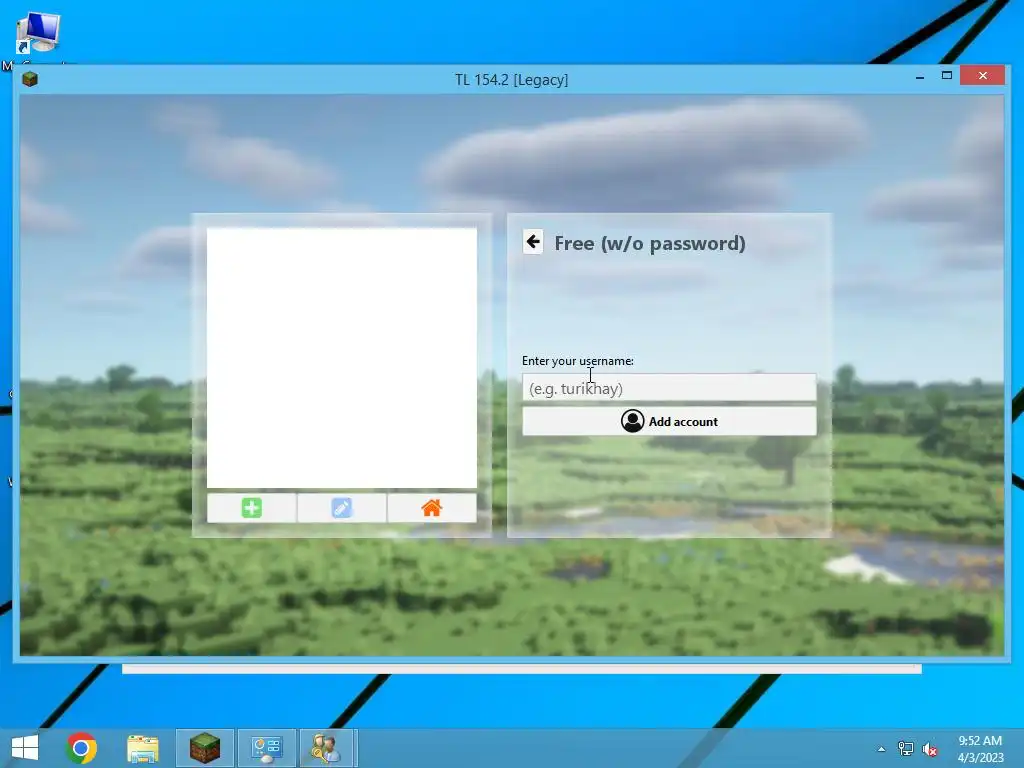Click the TL launcher icon in title bar
This screenshot has width=1024, height=768.
coord(30,79)
